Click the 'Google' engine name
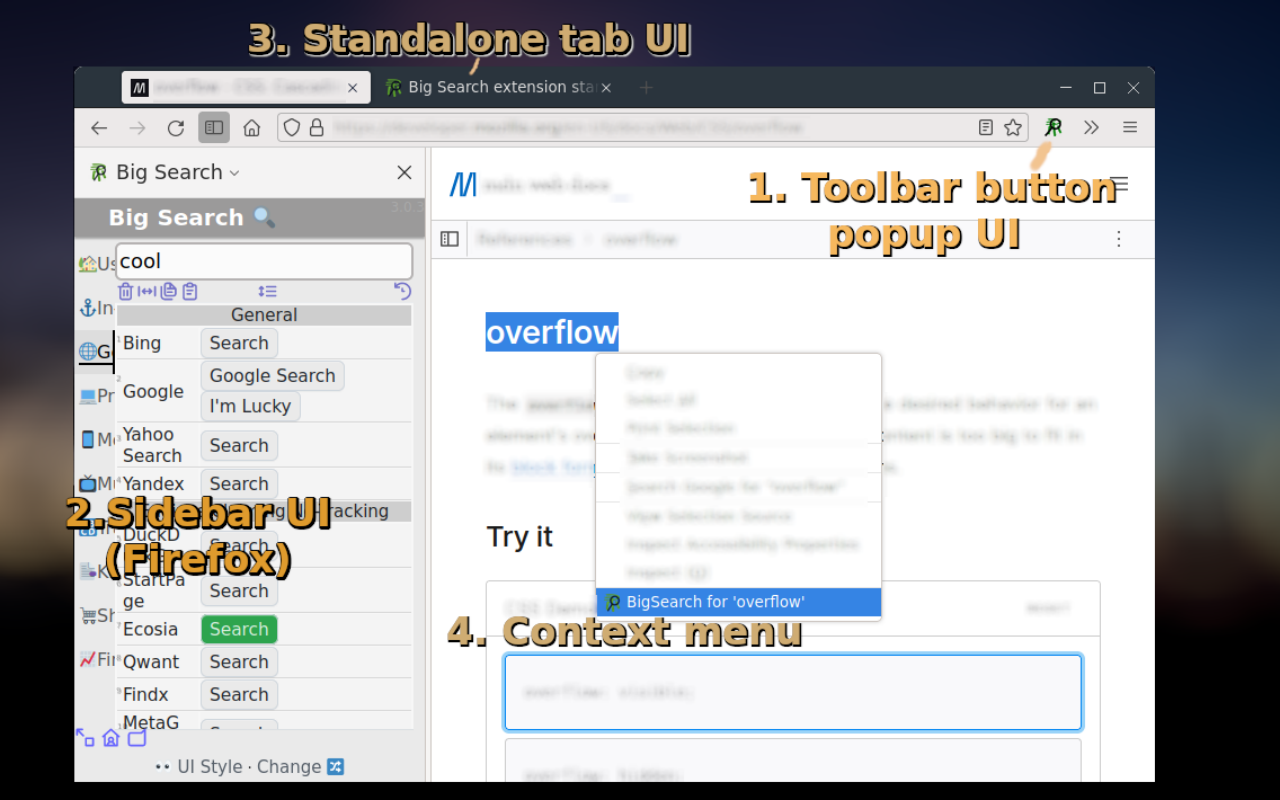 tap(153, 392)
